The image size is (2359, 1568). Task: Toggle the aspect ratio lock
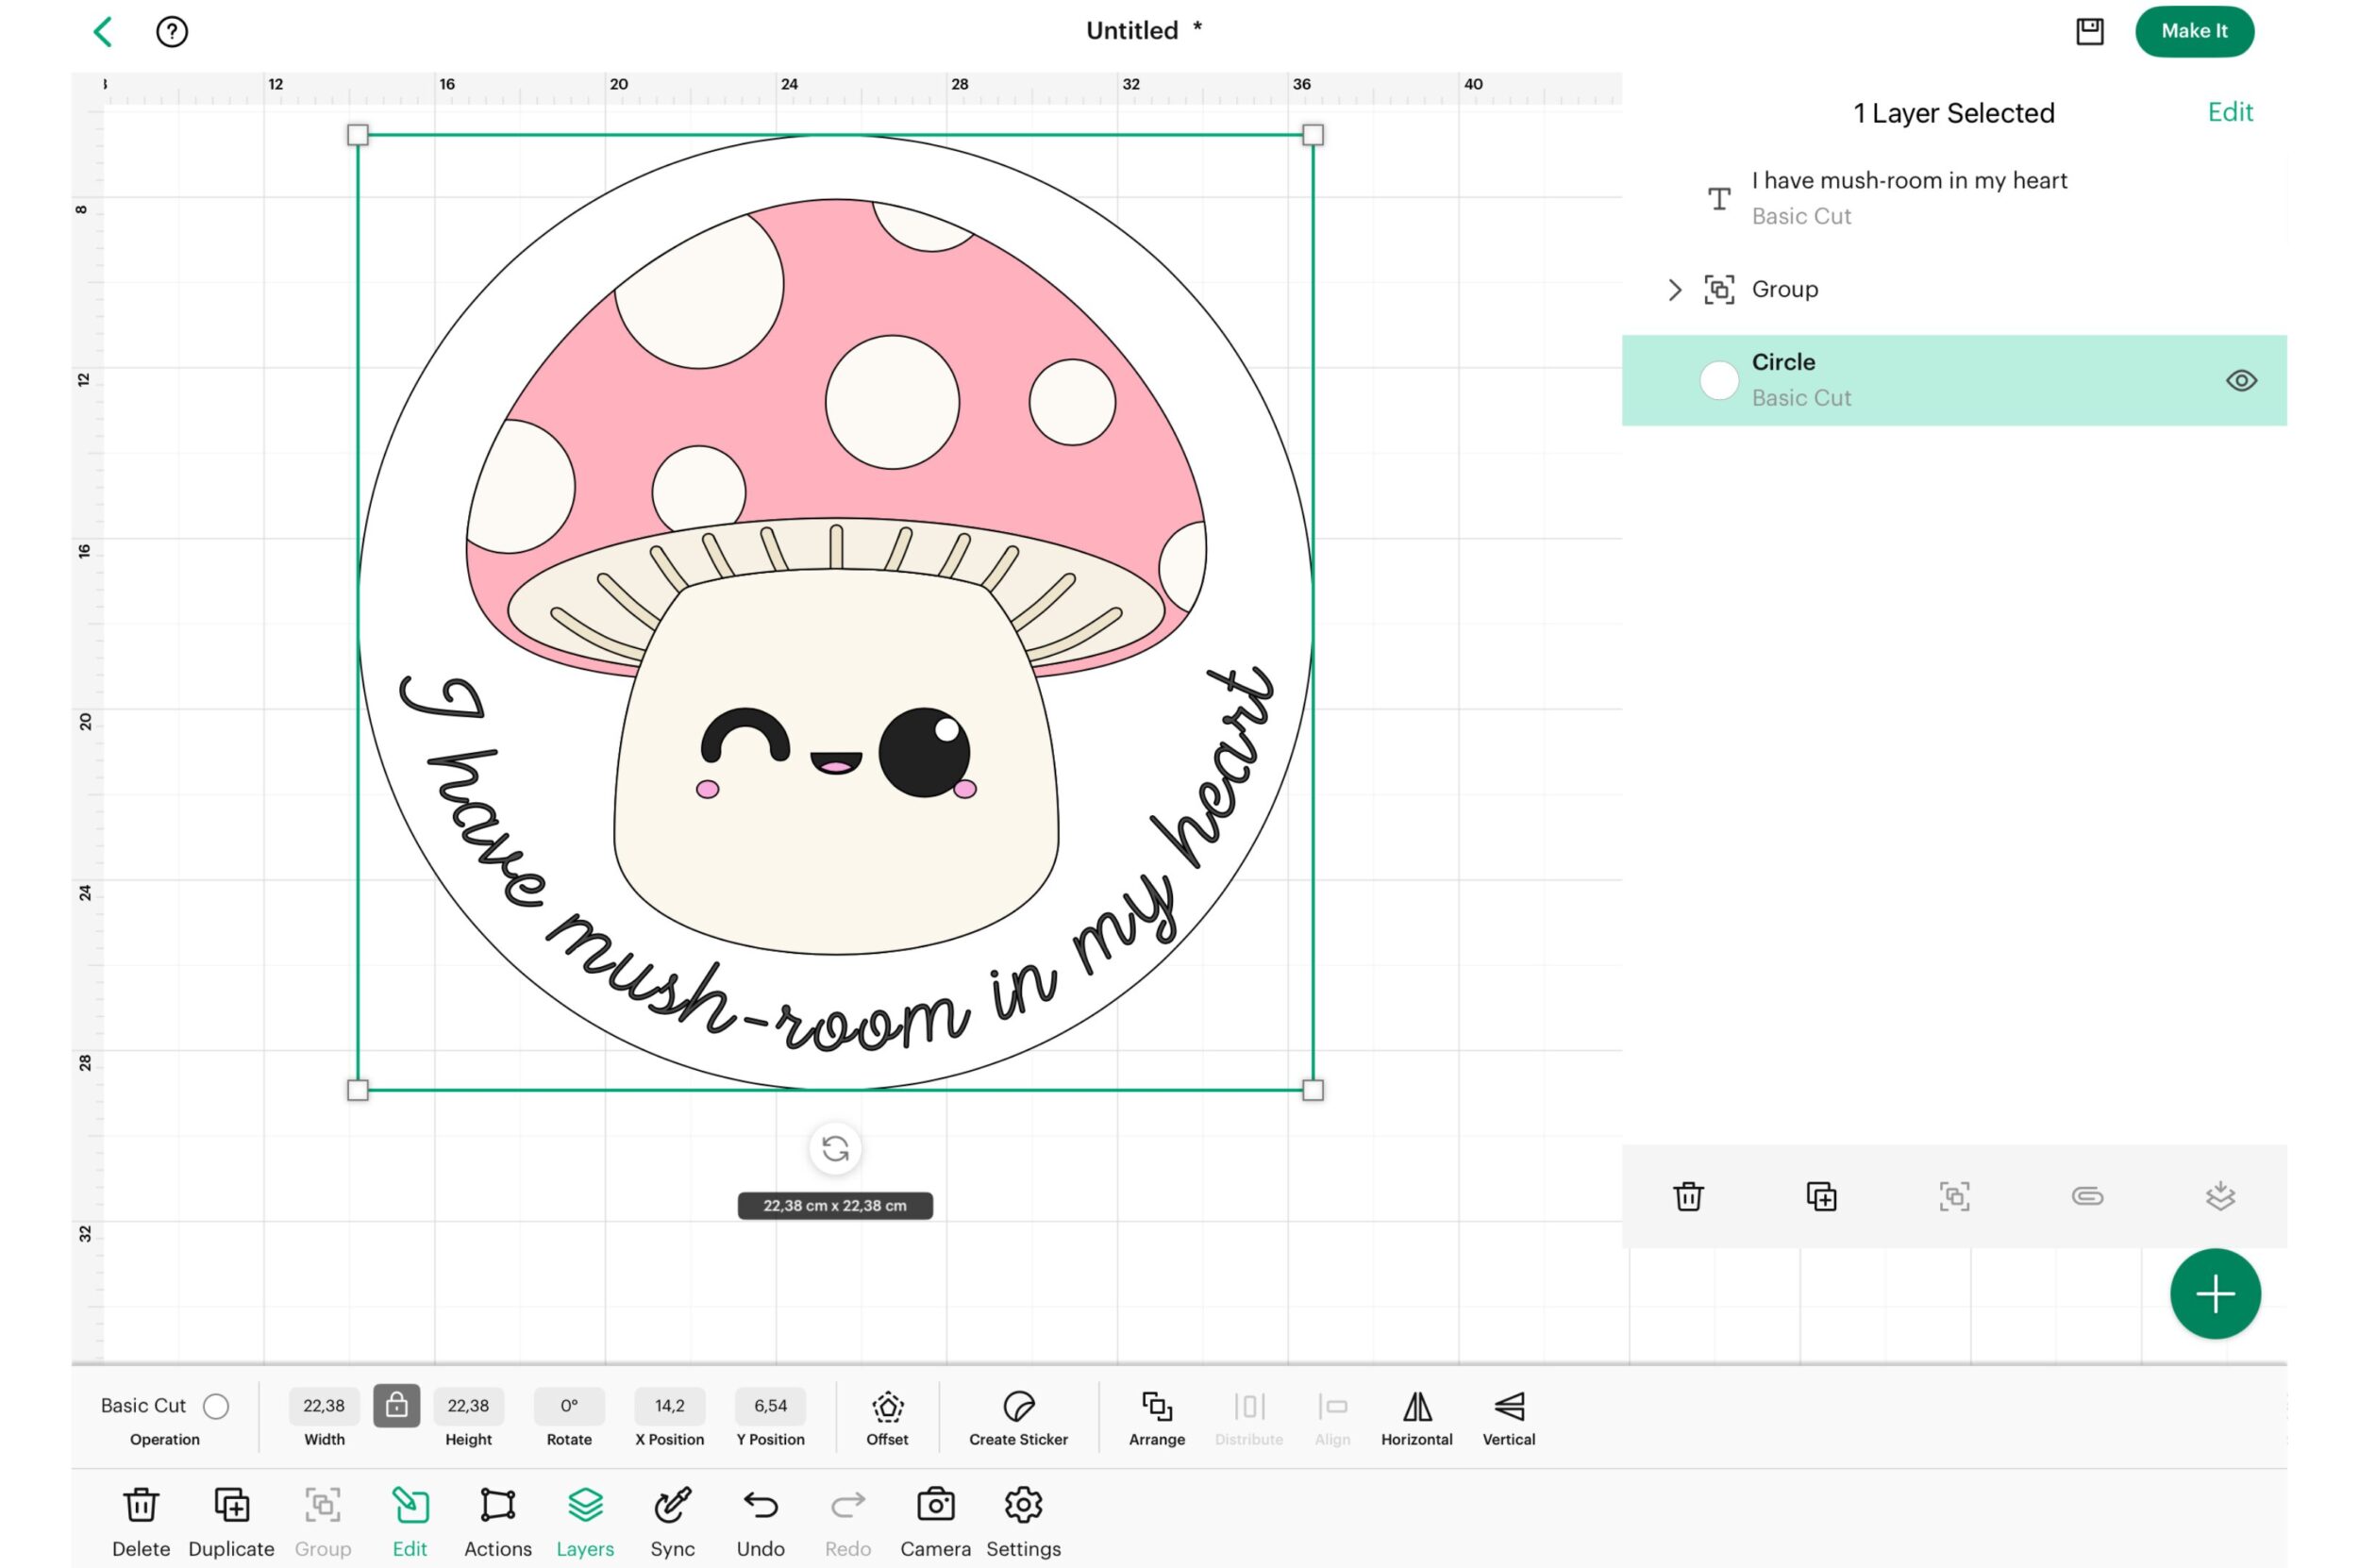coord(396,1406)
